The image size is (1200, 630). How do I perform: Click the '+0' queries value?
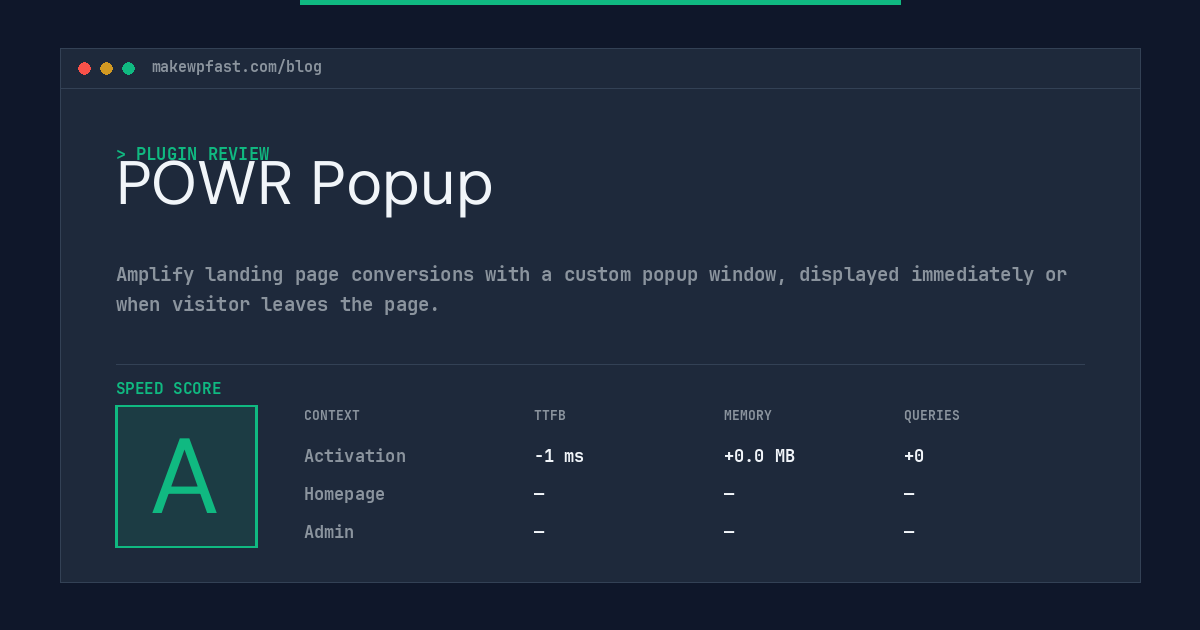click(x=914, y=456)
